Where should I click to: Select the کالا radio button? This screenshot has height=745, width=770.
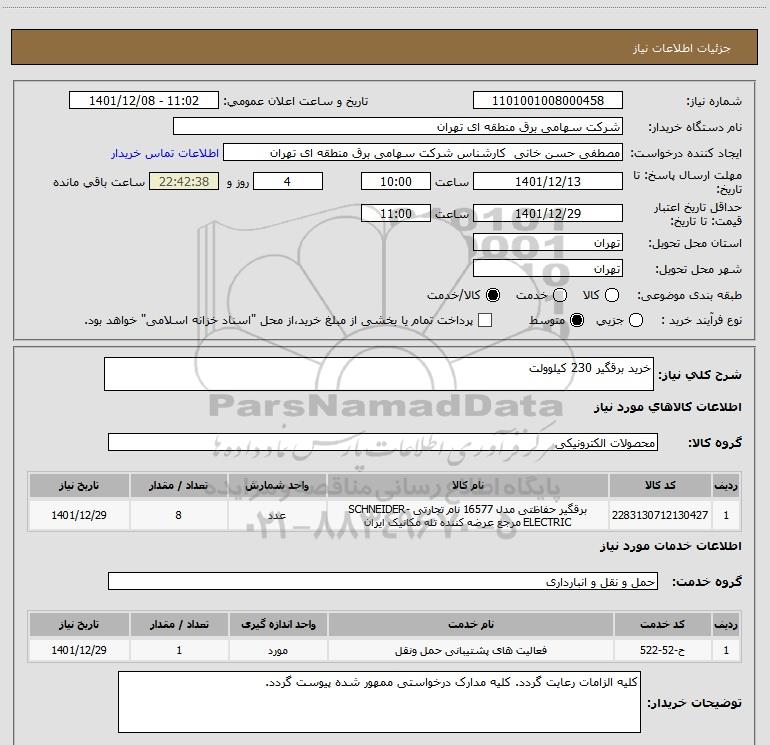[612, 295]
